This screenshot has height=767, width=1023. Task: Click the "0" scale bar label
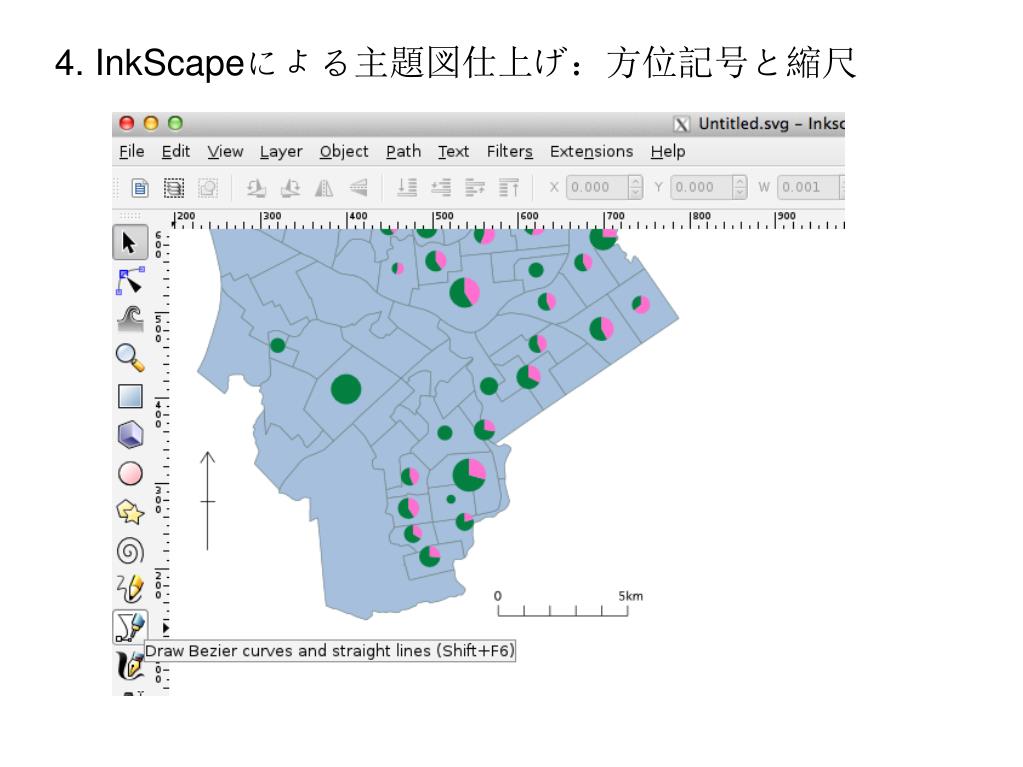pos(498,596)
